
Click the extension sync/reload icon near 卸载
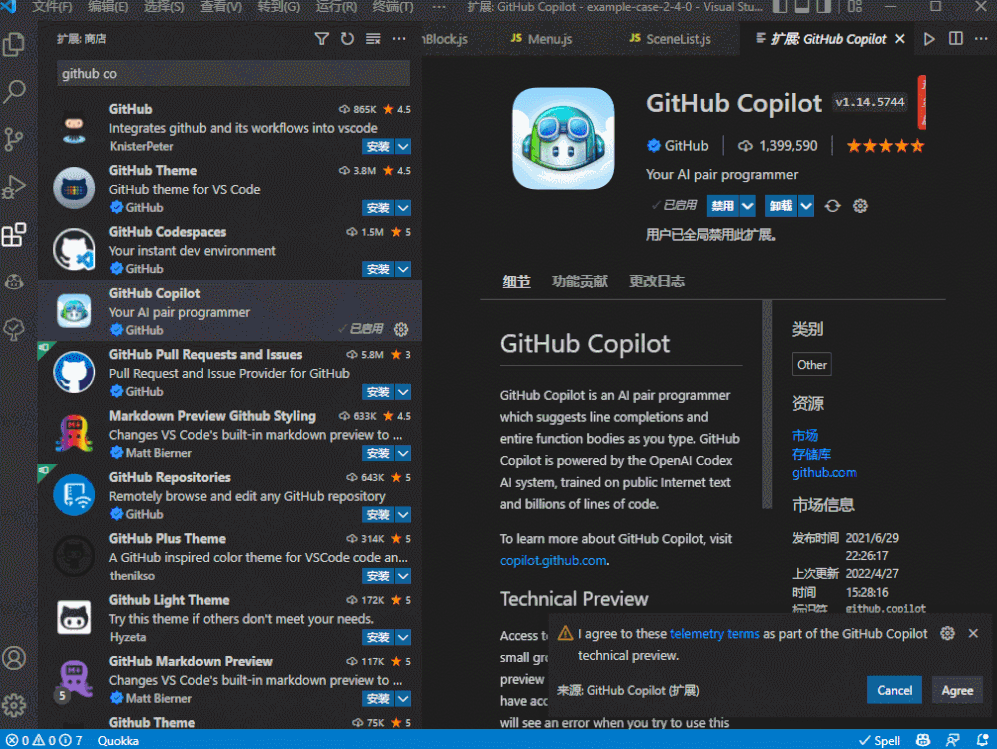(x=833, y=205)
